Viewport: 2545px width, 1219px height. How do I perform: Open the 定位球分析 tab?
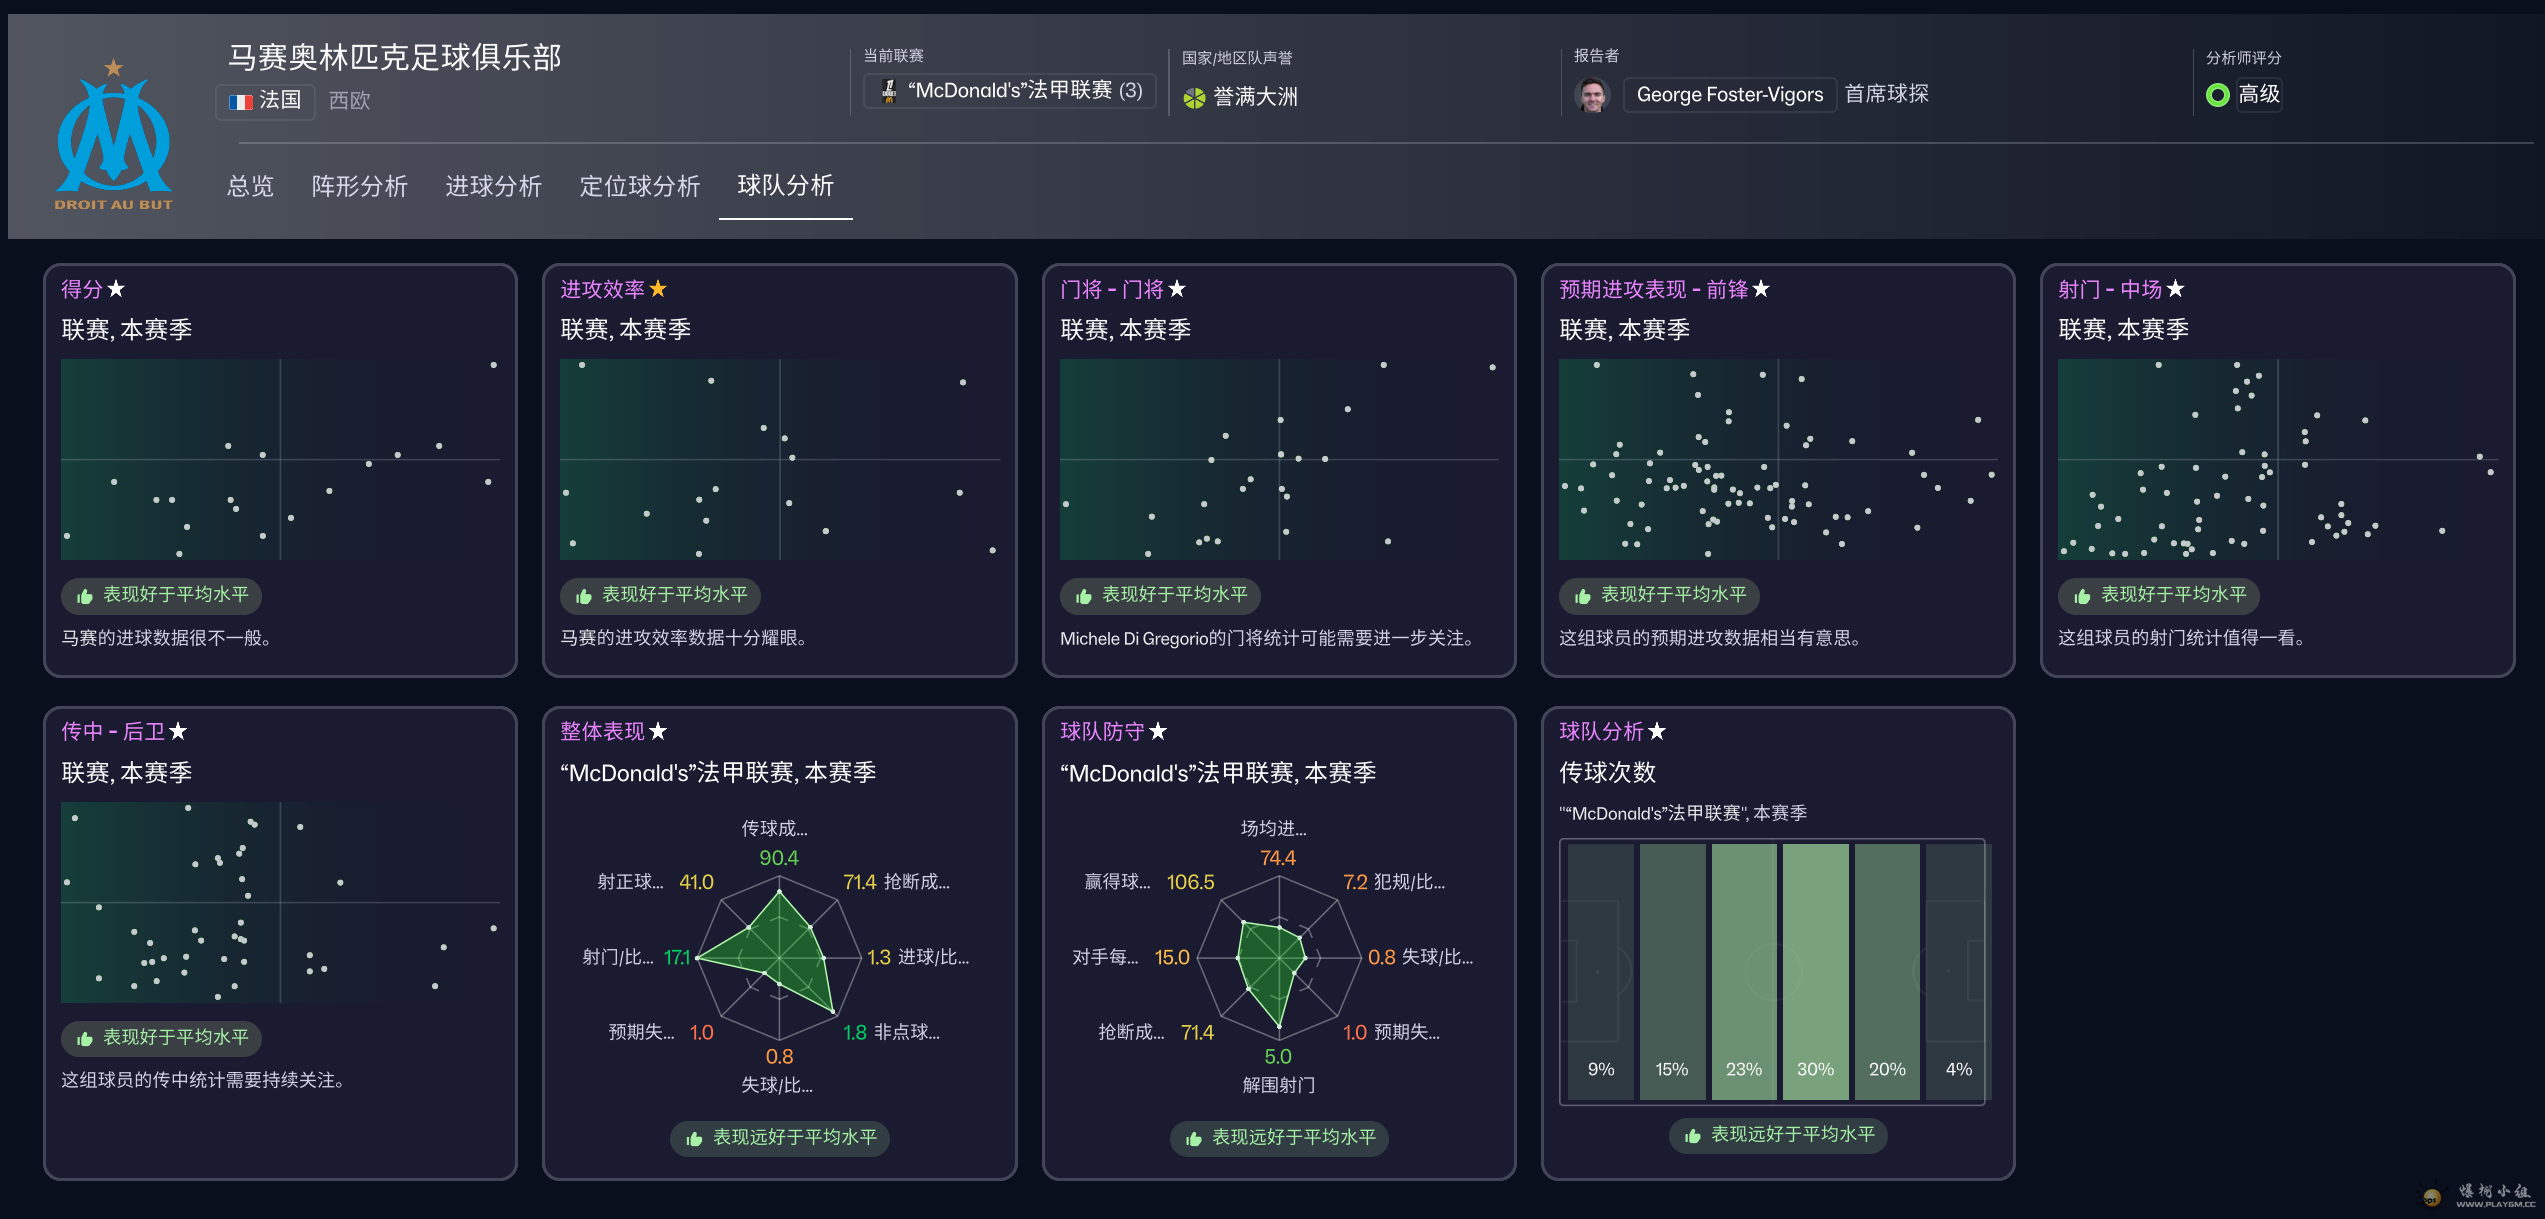pos(639,186)
